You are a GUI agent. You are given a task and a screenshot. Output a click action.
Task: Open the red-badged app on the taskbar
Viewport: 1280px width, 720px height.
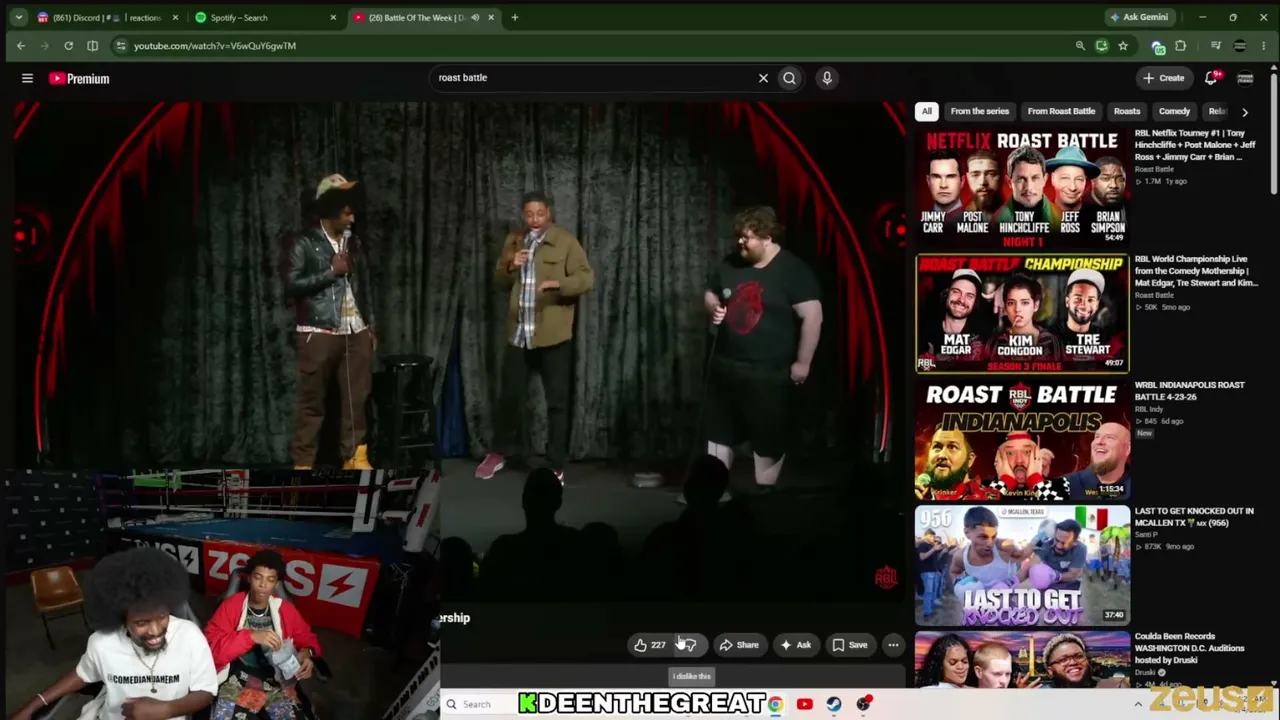(x=863, y=704)
